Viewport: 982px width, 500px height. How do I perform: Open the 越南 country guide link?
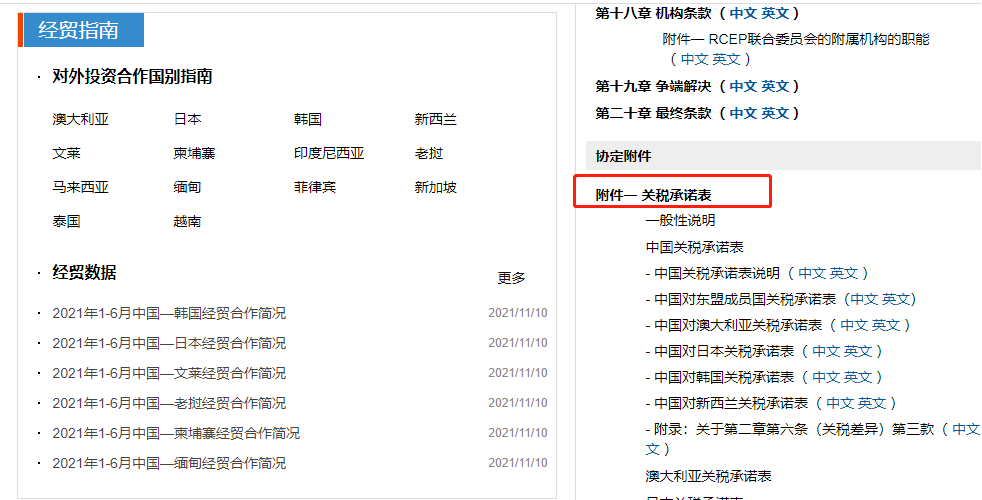(187, 221)
